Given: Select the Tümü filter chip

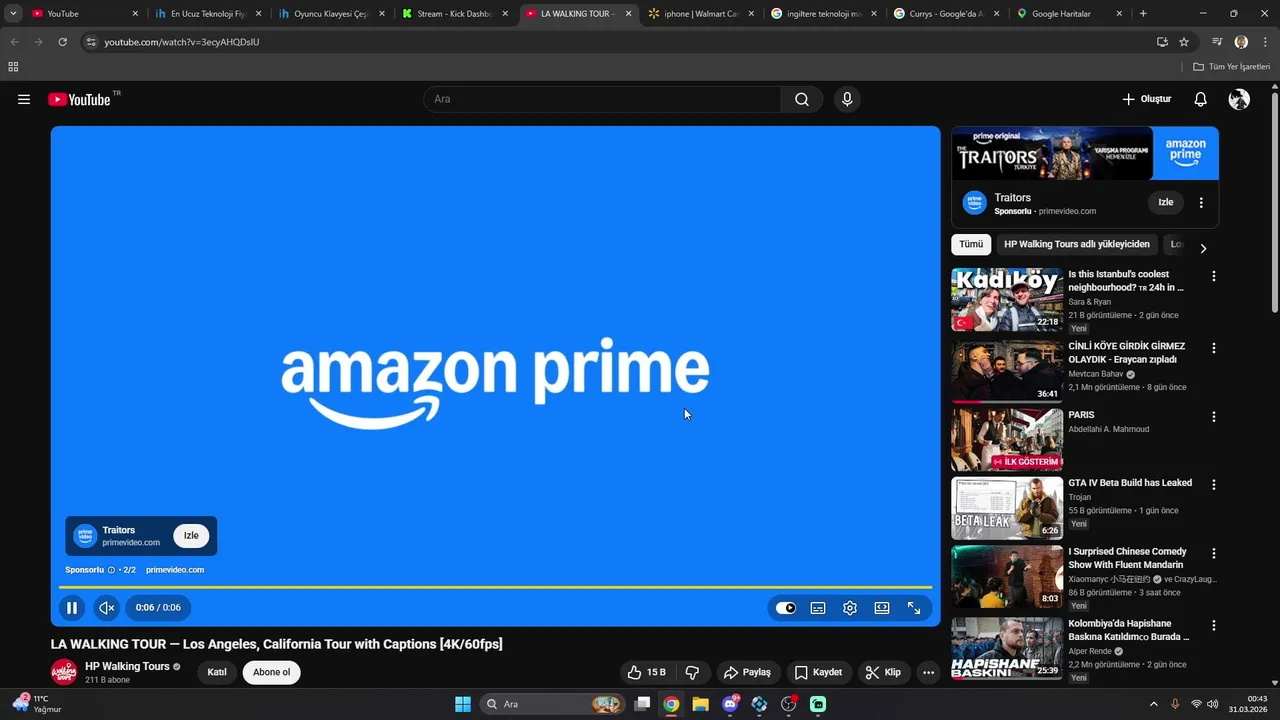Looking at the screenshot, I should (x=971, y=244).
